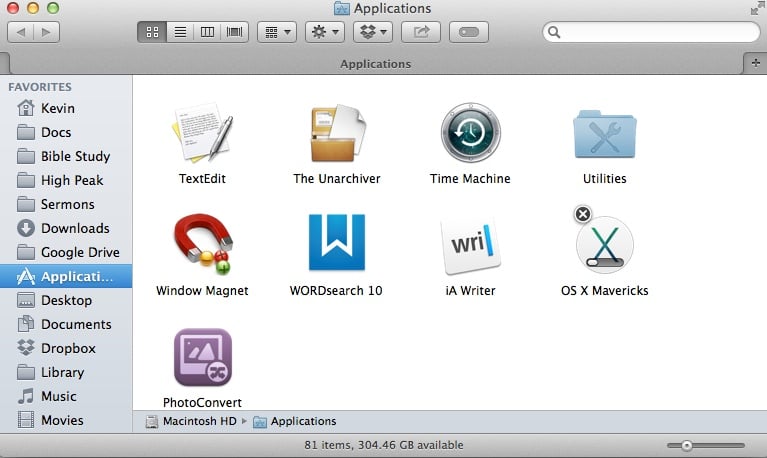Click the FAVORITES sidebar heading

pyautogui.click(x=40, y=87)
